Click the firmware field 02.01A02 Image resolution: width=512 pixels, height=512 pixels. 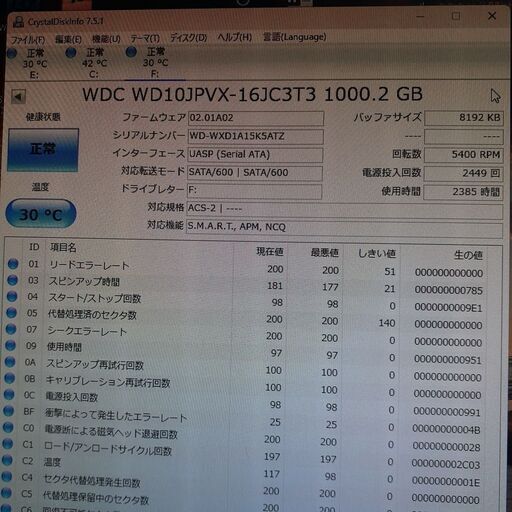(x=256, y=119)
